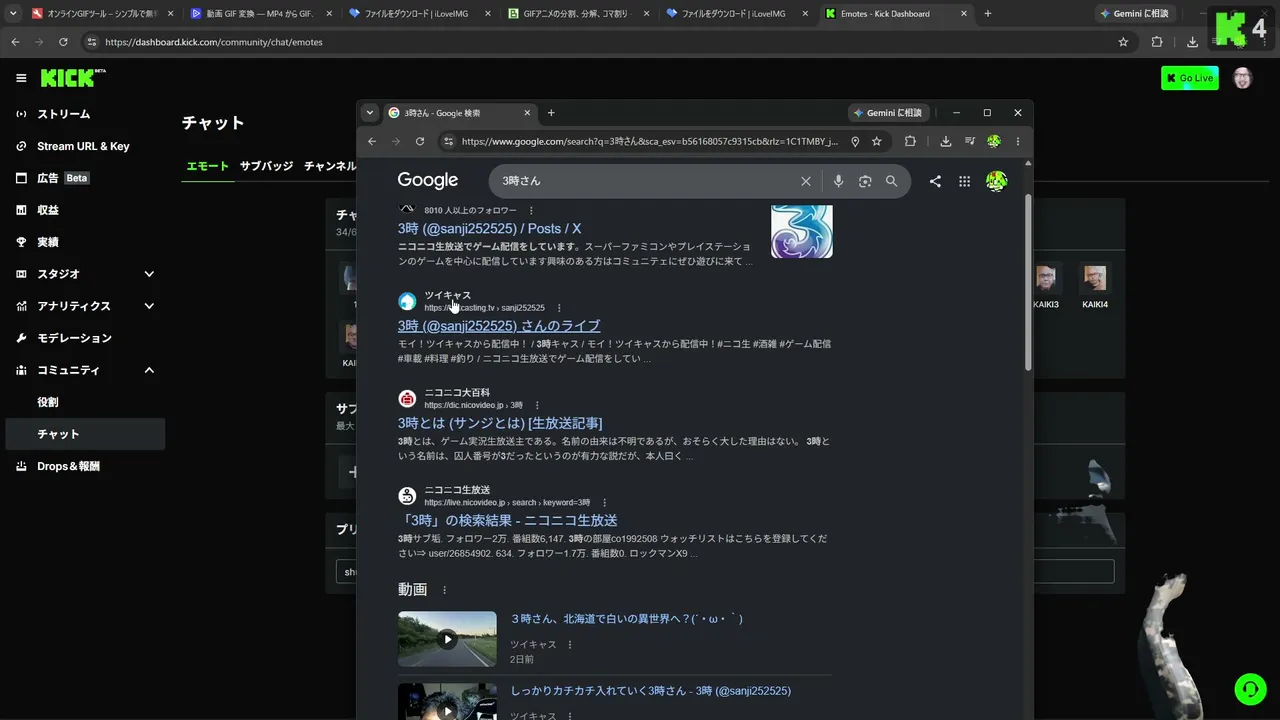Click the Google search magnifier icon
The image size is (1280, 720).
(x=891, y=181)
